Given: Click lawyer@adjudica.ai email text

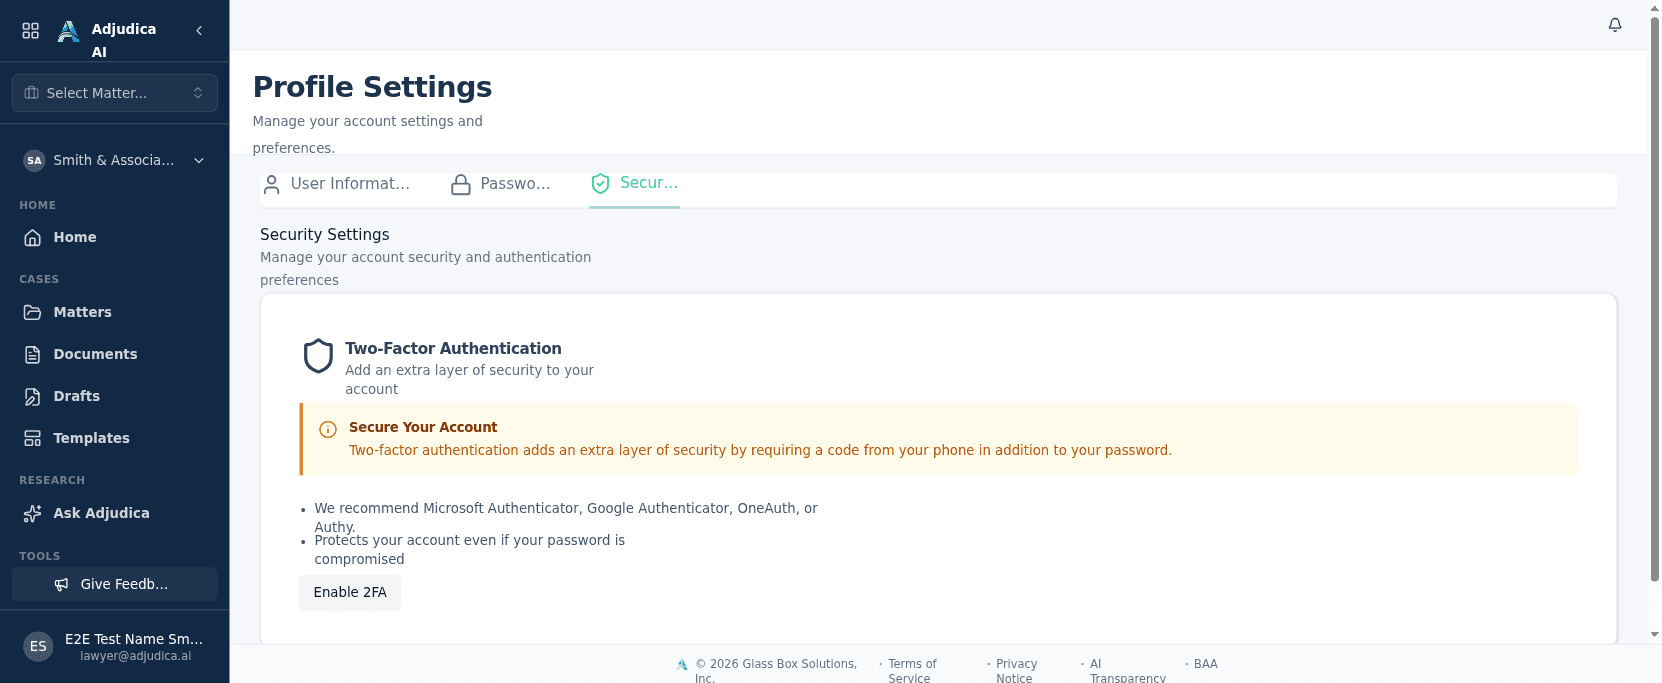Looking at the screenshot, I should [136, 656].
